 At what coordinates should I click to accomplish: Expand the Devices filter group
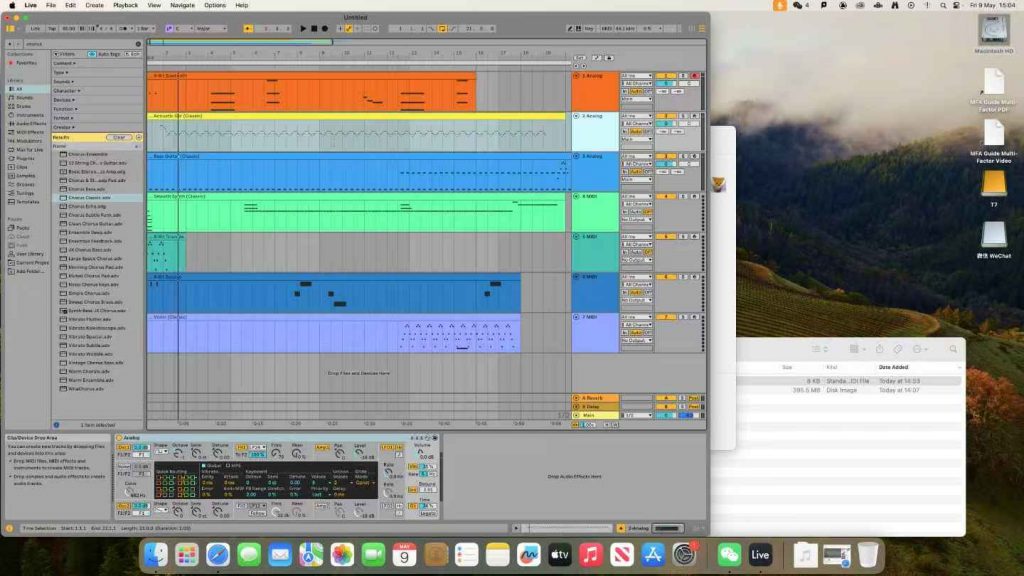coord(65,100)
